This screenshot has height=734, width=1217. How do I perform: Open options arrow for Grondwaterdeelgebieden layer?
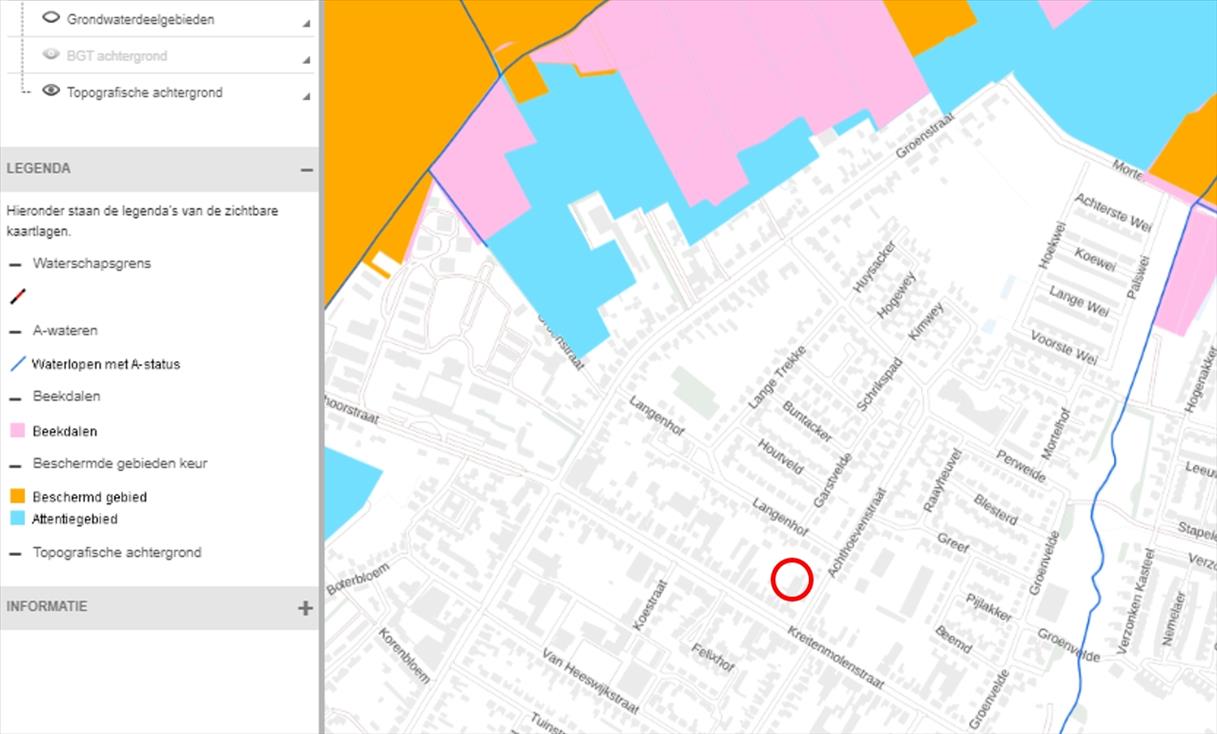coord(306,23)
